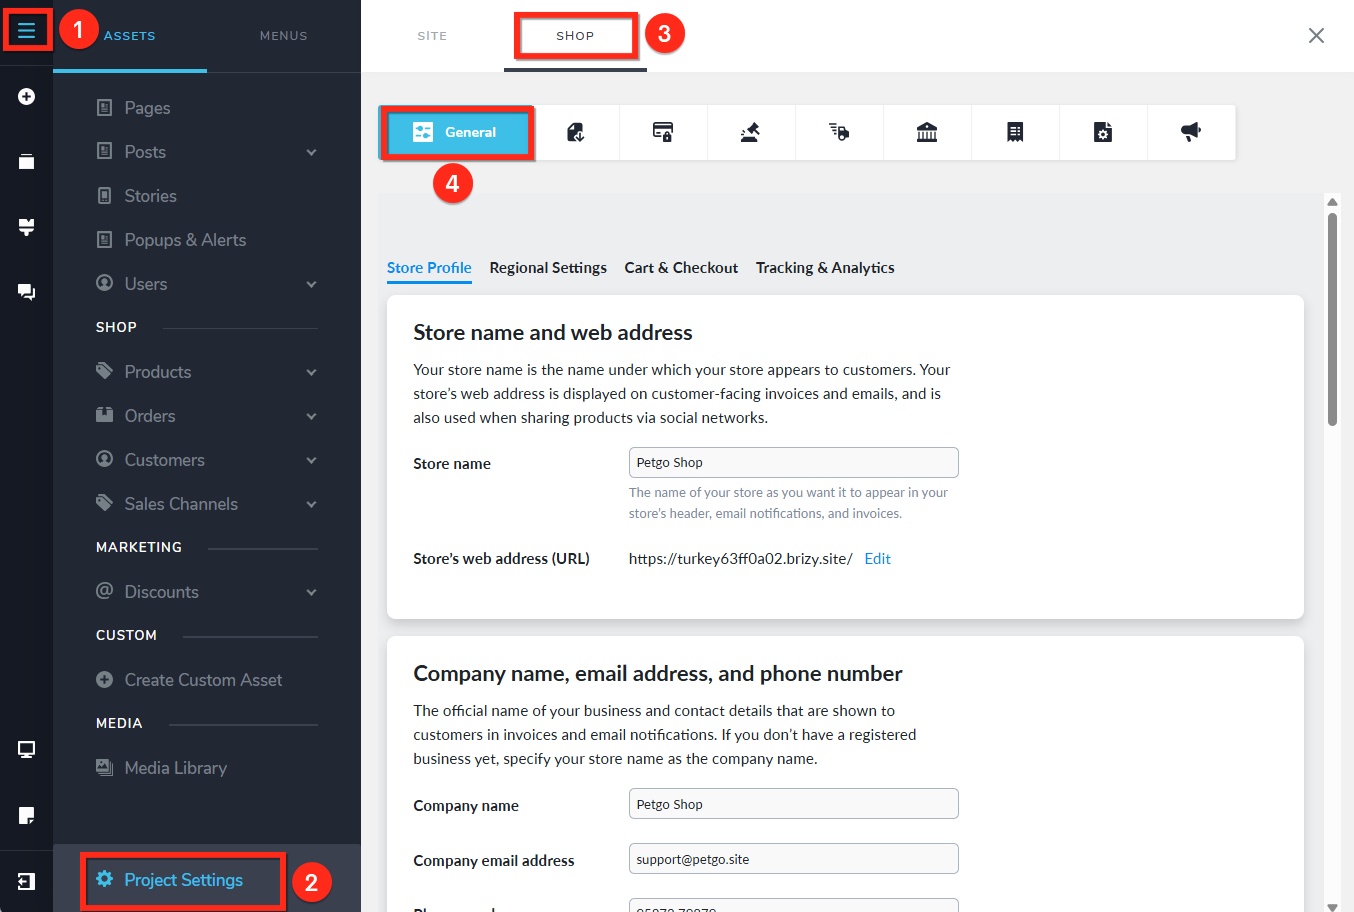Open the Cart & Checkout sub-tab
The height and width of the screenshot is (912, 1354).
click(x=681, y=267)
